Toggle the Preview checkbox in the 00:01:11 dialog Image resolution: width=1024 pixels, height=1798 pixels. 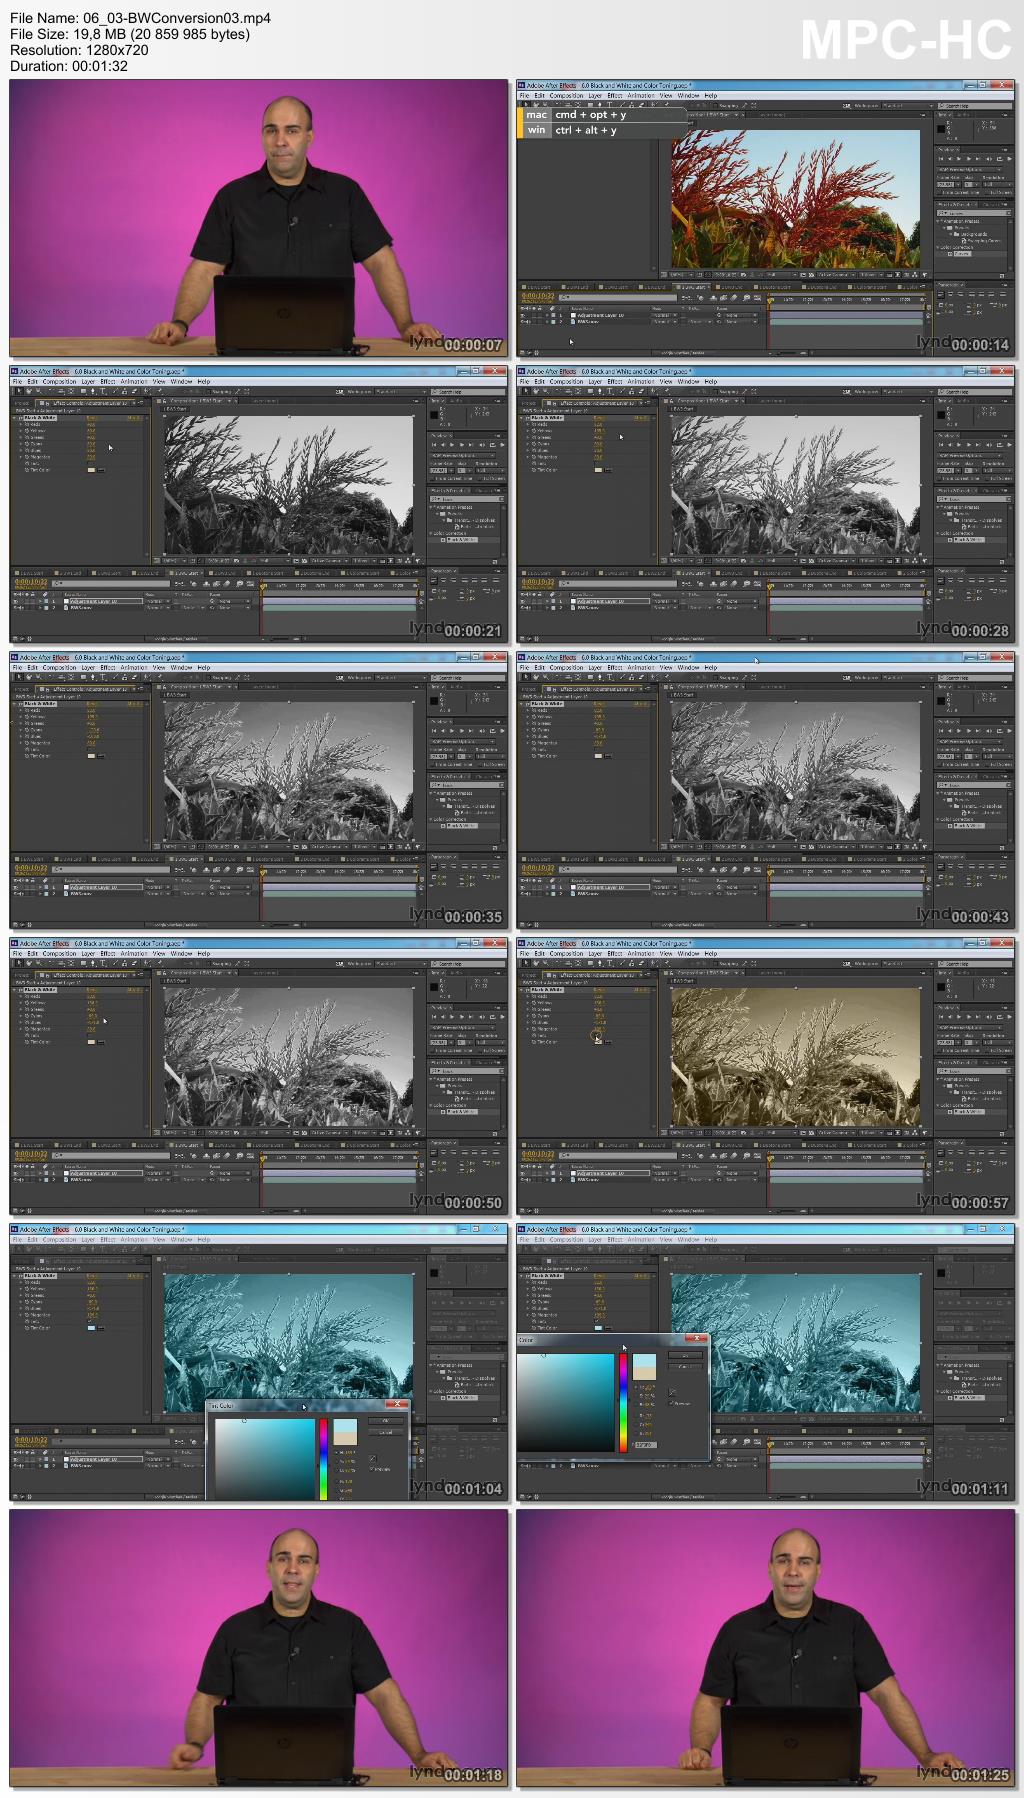[x=670, y=1403]
